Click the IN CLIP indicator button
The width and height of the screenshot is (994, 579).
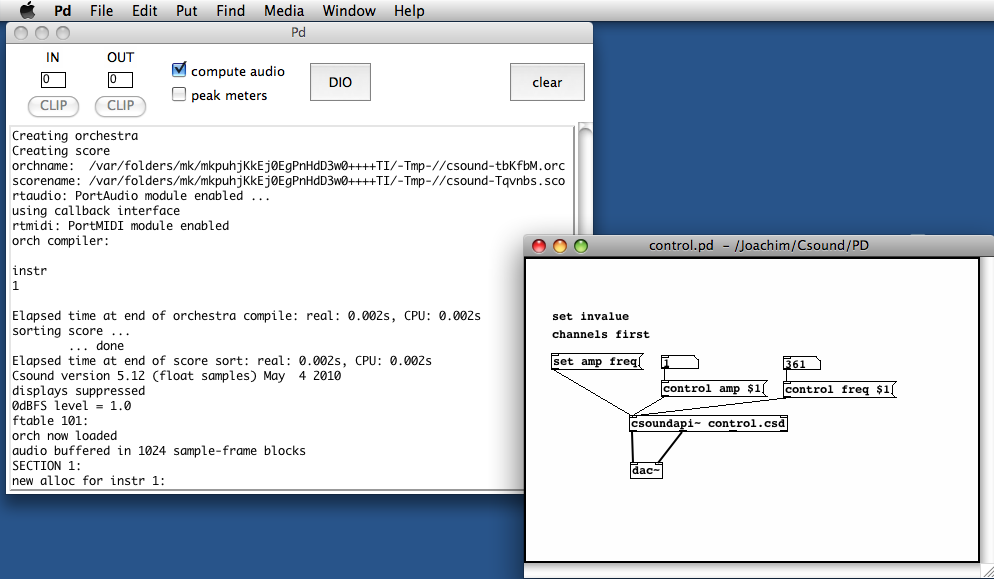point(53,105)
